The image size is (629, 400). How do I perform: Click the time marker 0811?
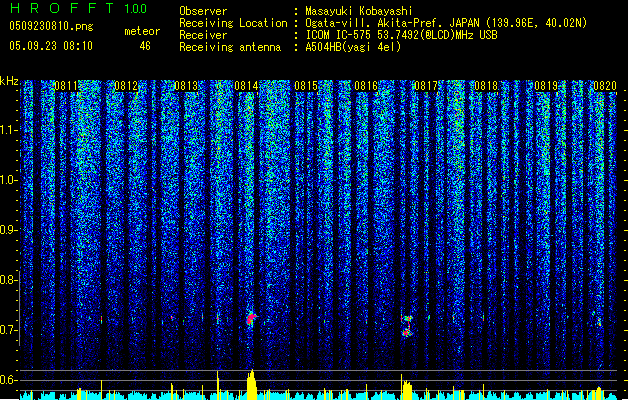point(66,86)
